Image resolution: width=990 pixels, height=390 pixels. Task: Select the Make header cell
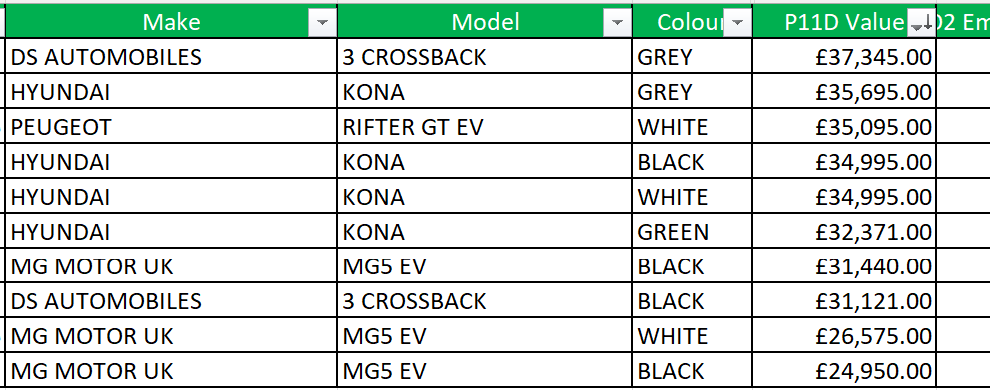[x=172, y=22]
